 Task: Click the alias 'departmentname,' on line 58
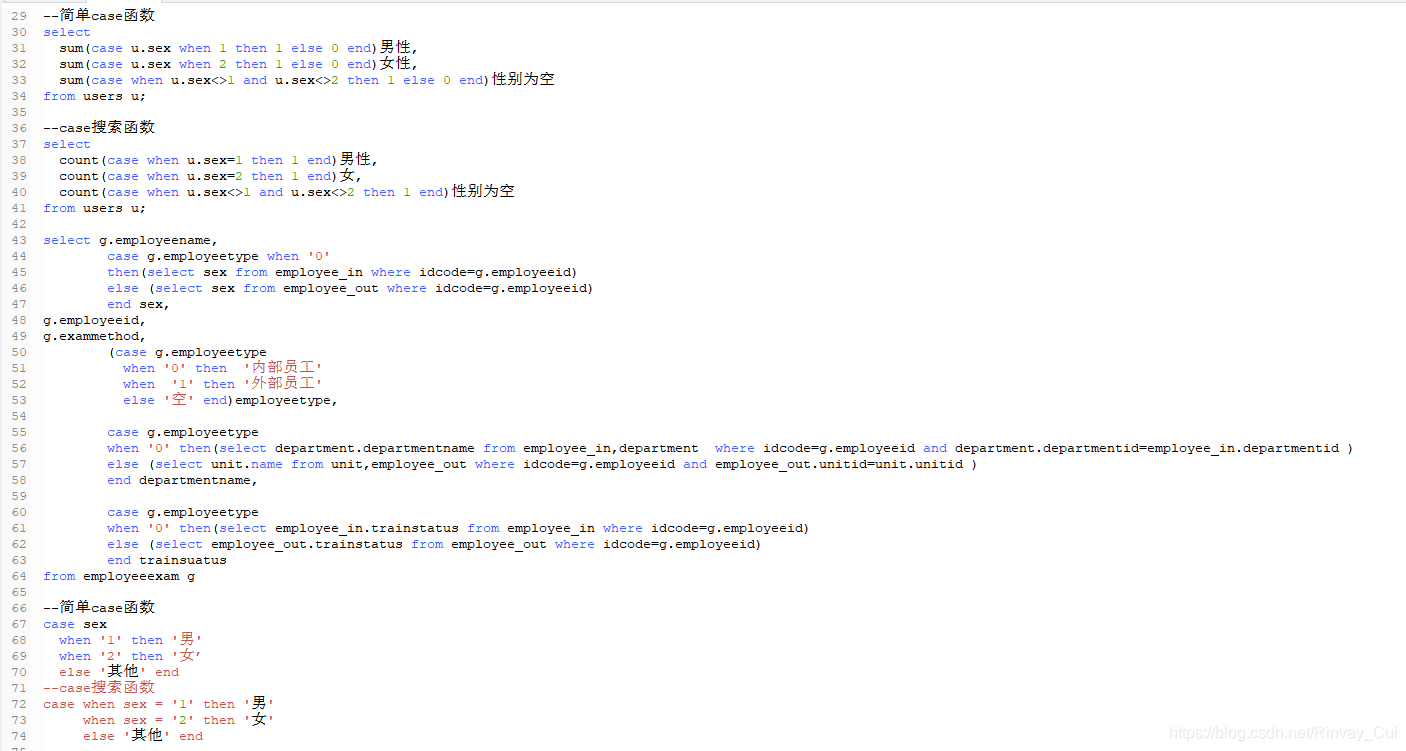198,480
